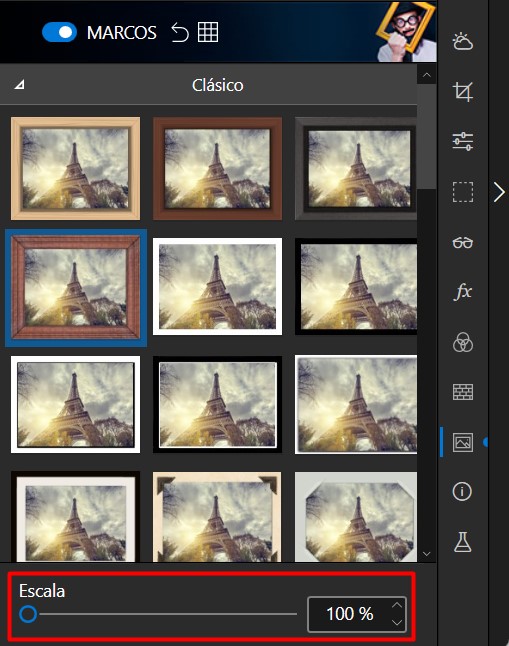The height and width of the screenshot is (646, 509).
Task: Increase Escala with the up stepper arrow
Action: click(396, 605)
